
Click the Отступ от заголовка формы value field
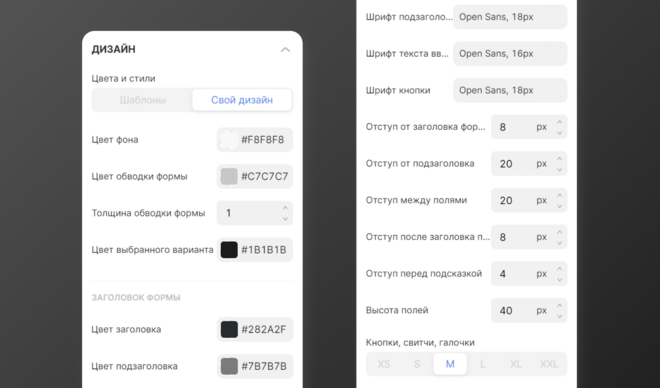(529, 127)
